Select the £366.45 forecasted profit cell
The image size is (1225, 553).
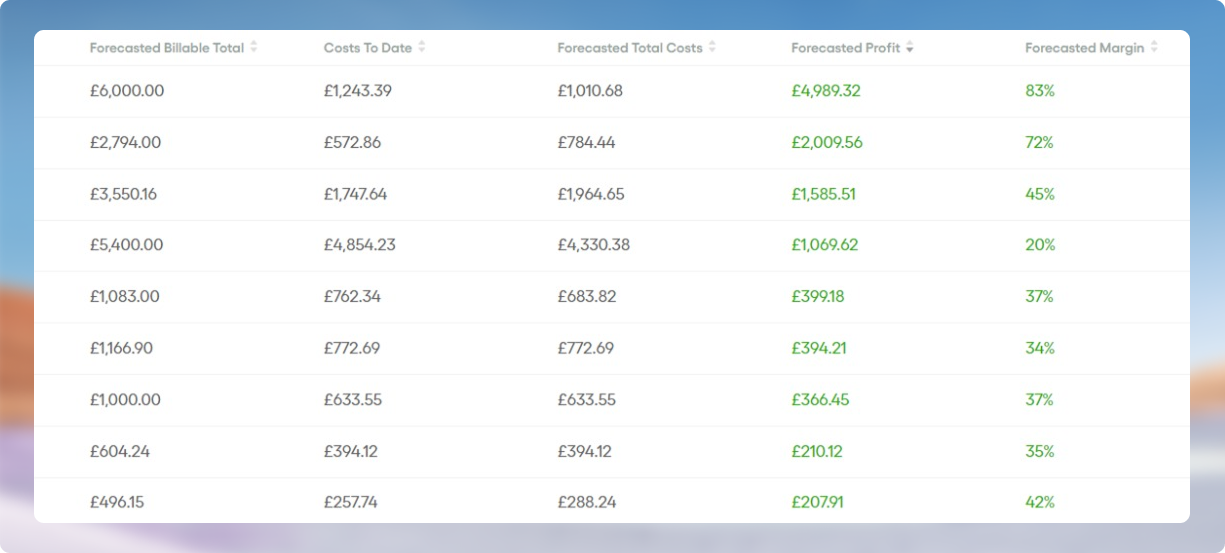coord(820,400)
